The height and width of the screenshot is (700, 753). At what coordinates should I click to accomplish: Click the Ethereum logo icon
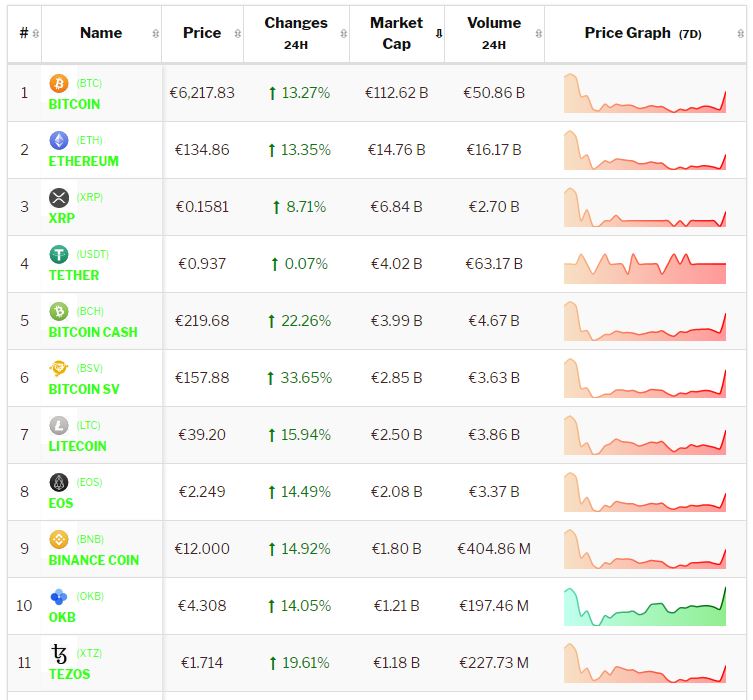58,140
